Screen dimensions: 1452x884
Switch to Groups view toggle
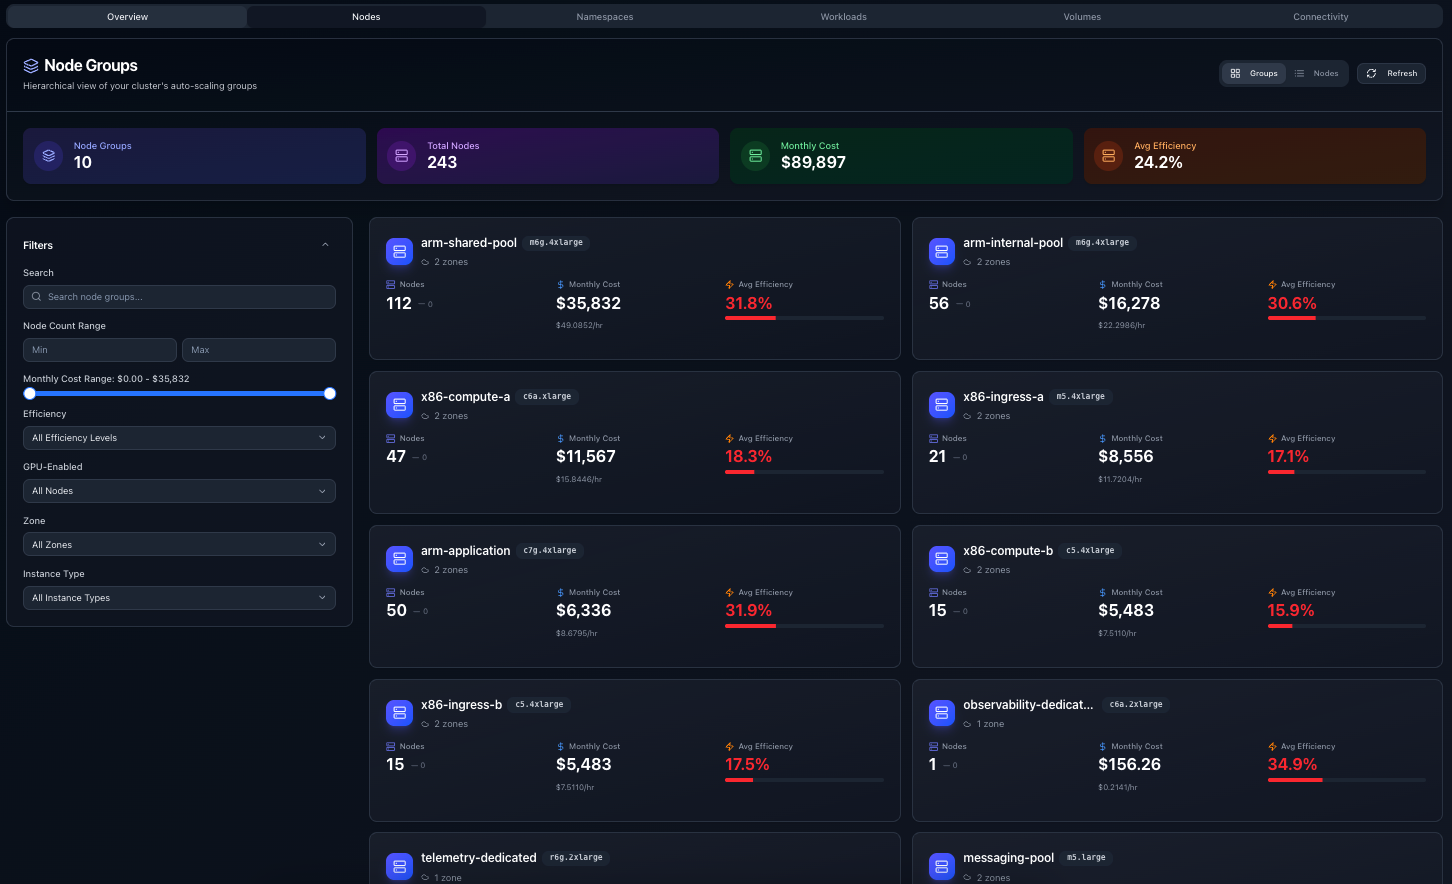[1254, 73]
